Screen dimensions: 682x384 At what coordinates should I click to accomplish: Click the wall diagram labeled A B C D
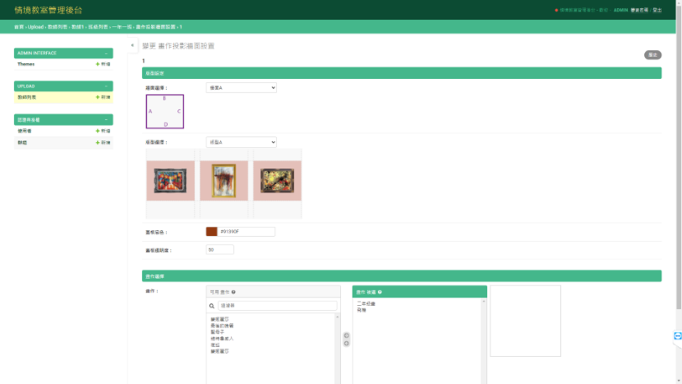click(x=165, y=111)
